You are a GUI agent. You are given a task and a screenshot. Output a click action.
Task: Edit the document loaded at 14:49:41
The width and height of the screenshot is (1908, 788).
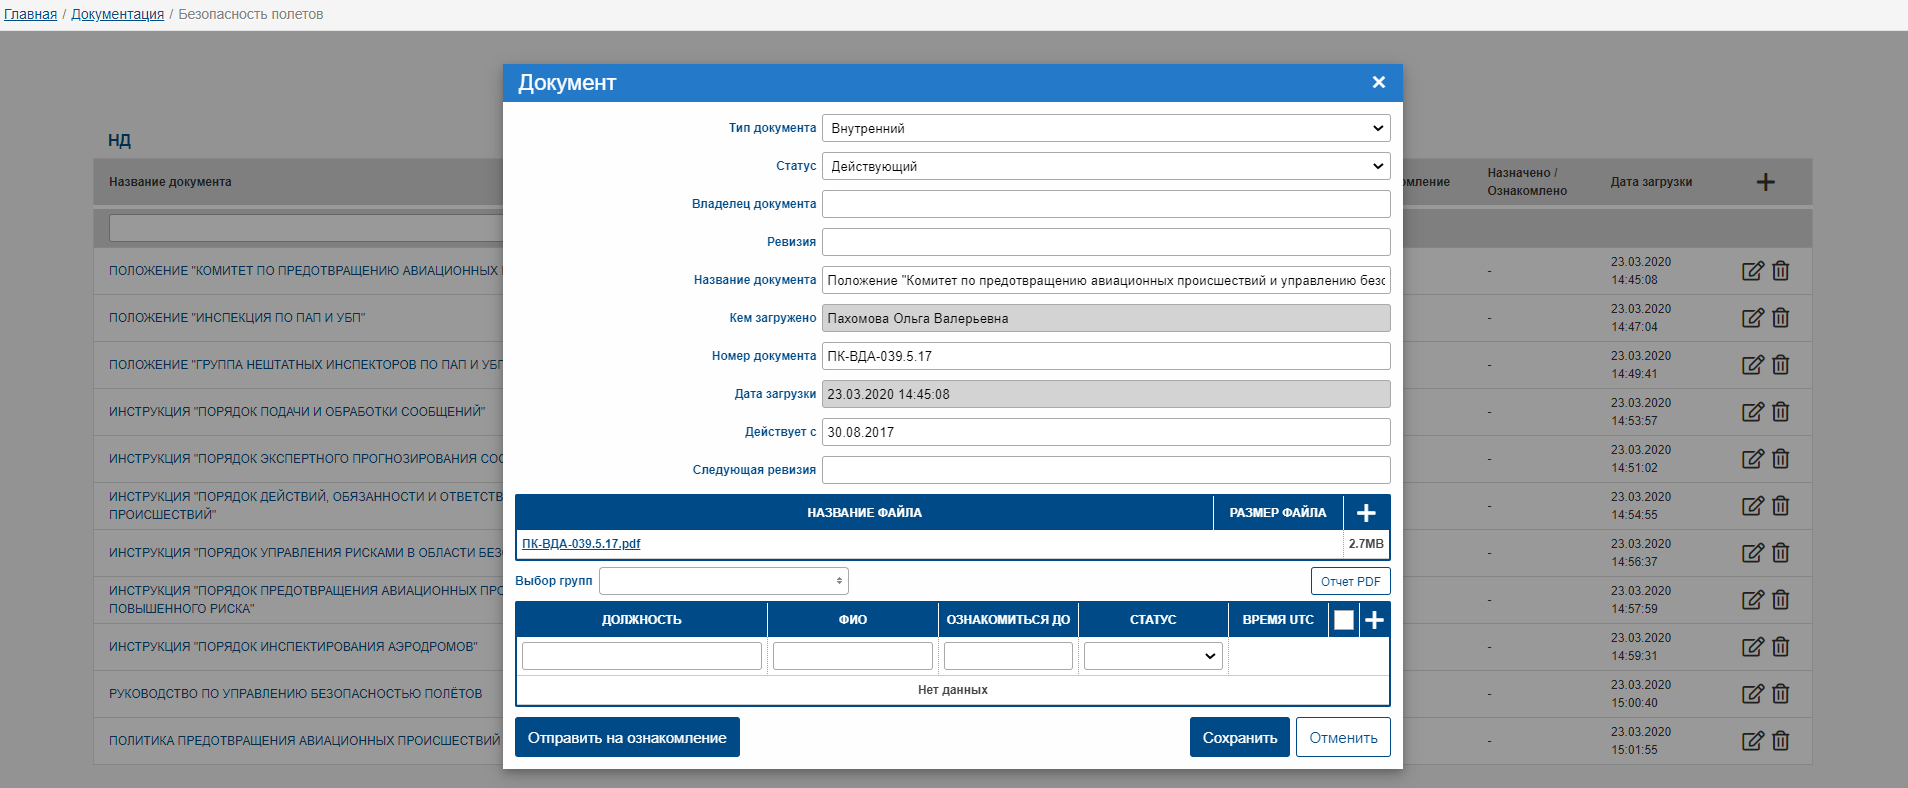(x=1753, y=365)
